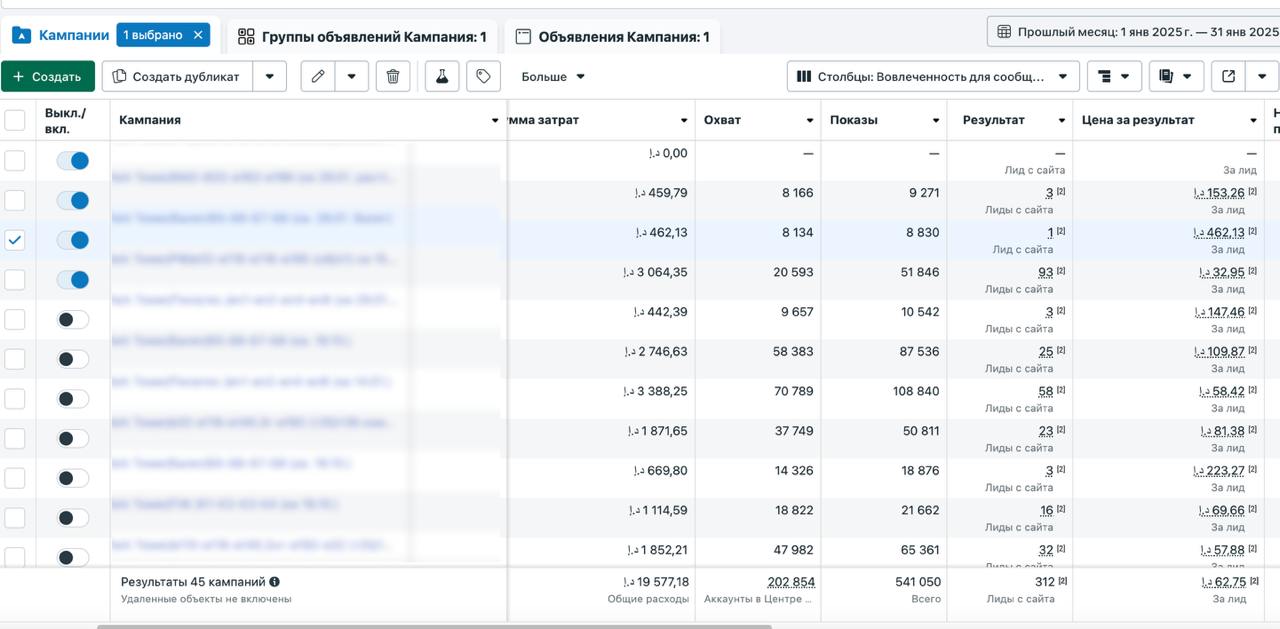Click the pencil edit icon
The height and width of the screenshot is (629, 1280).
tap(318, 76)
